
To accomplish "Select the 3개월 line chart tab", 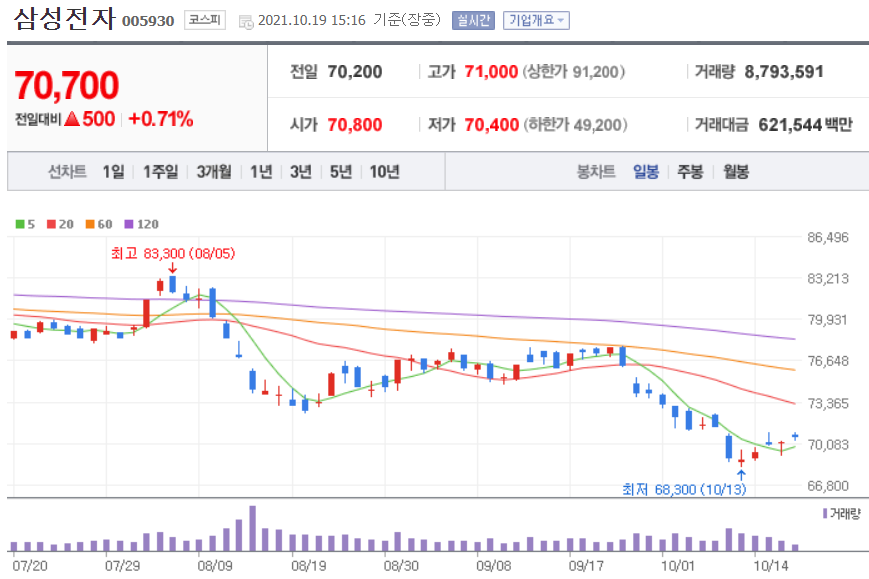I will pyautogui.click(x=214, y=172).
